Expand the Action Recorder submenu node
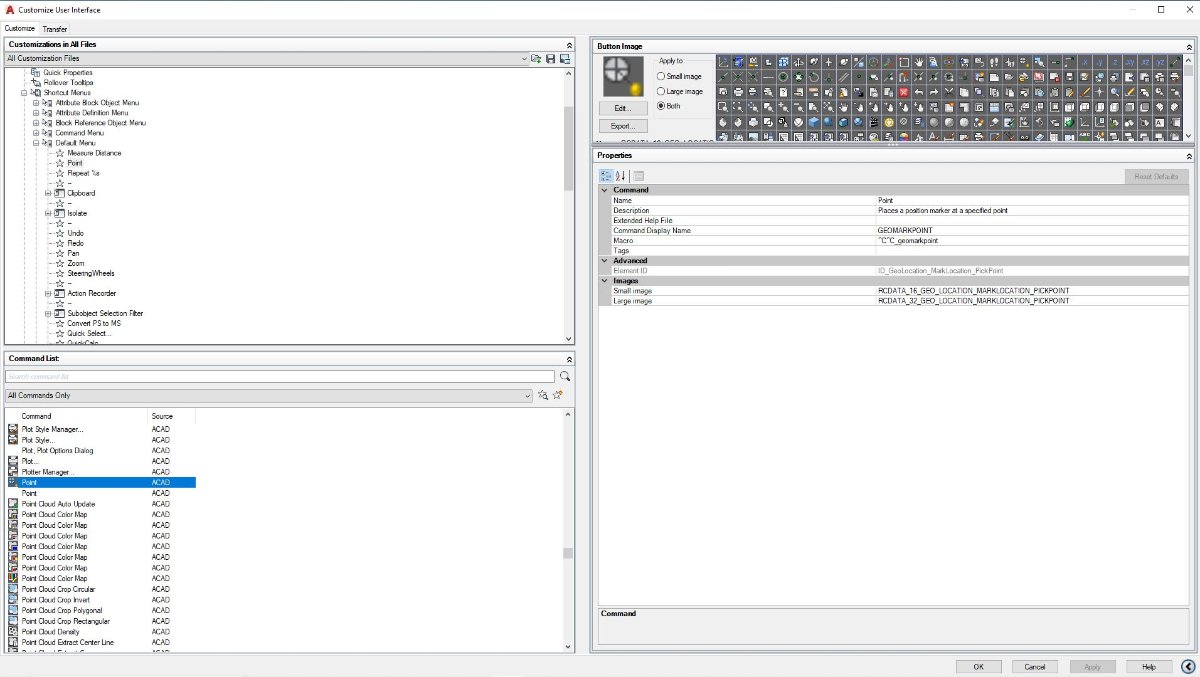 (x=47, y=293)
